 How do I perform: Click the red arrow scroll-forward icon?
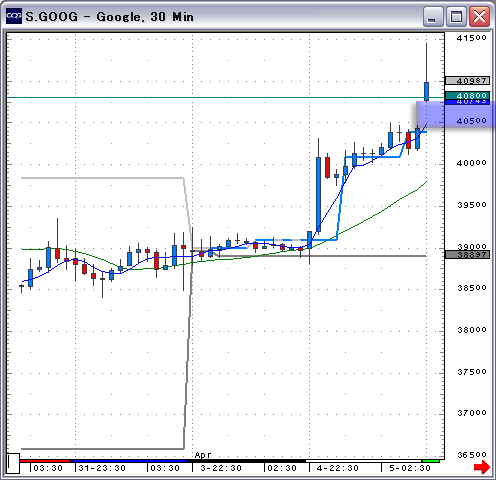(482, 466)
